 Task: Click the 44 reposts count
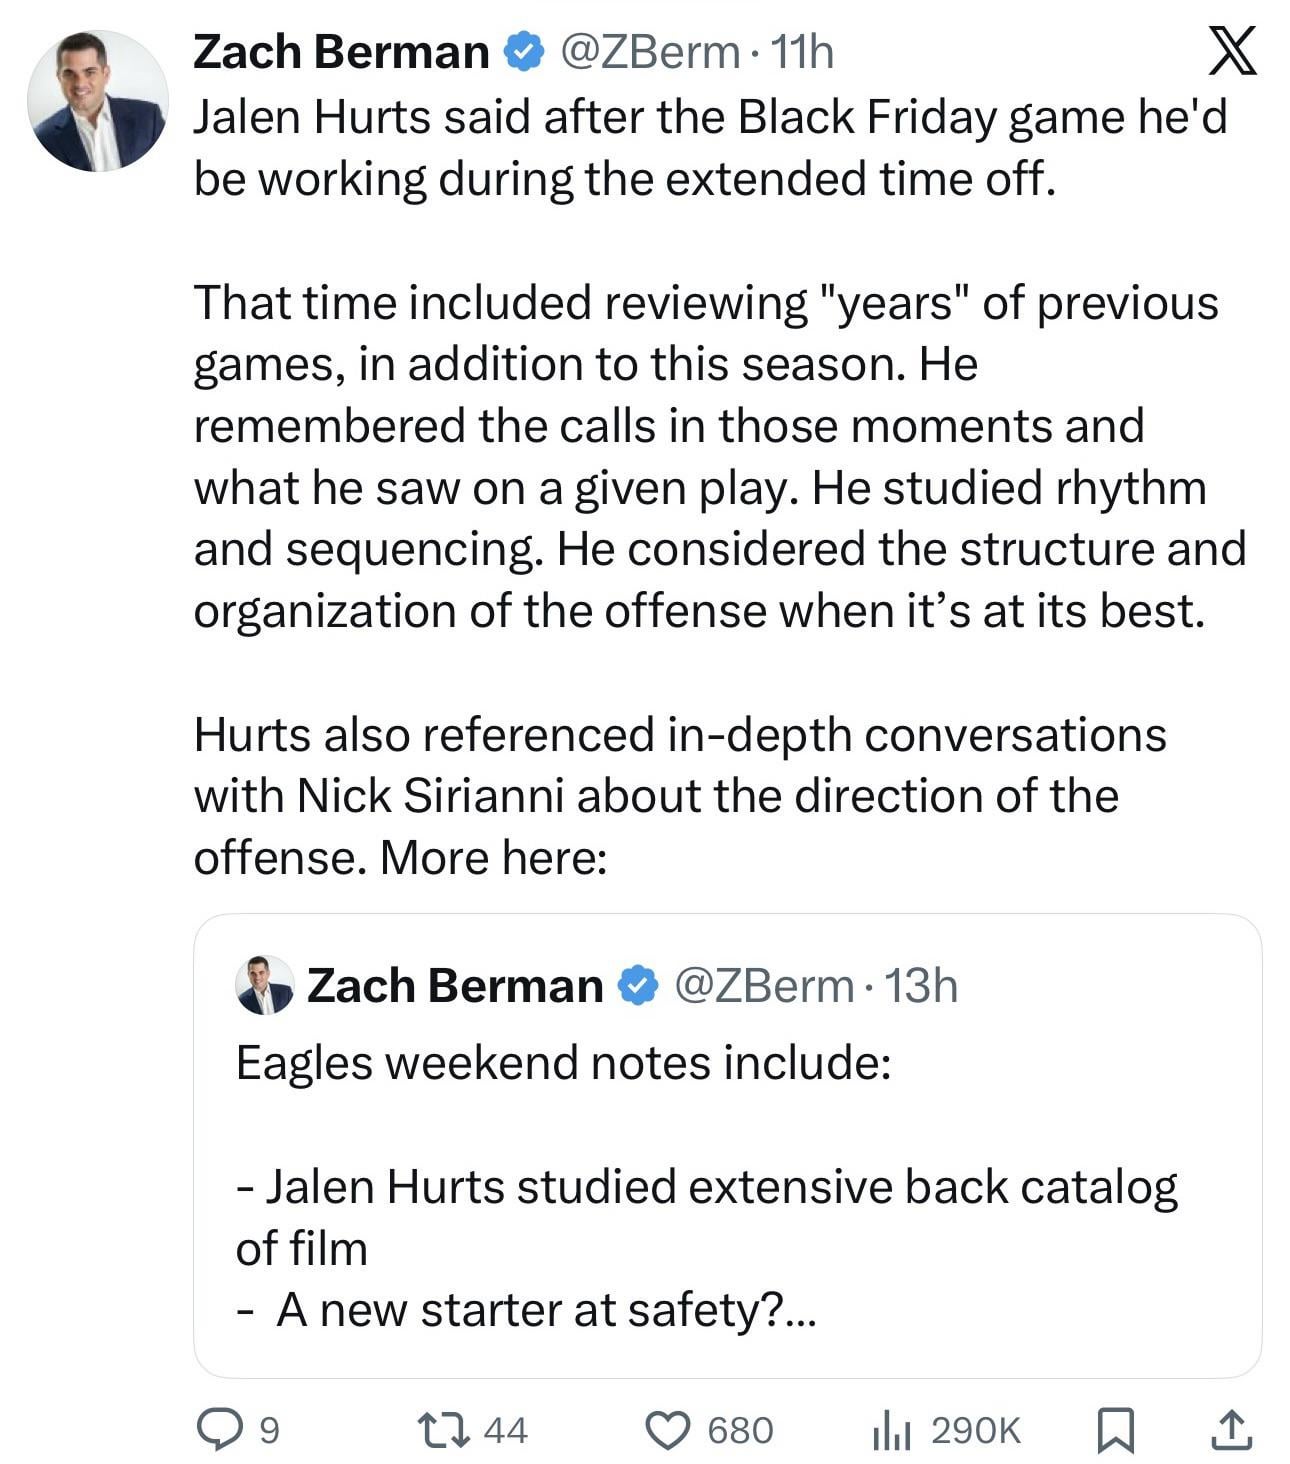[505, 1430]
